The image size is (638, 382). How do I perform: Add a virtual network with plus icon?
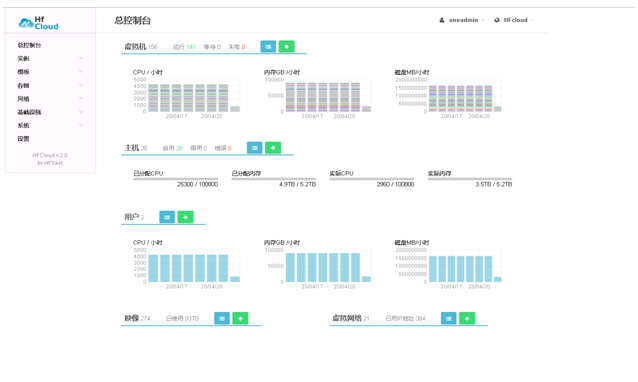tap(467, 318)
